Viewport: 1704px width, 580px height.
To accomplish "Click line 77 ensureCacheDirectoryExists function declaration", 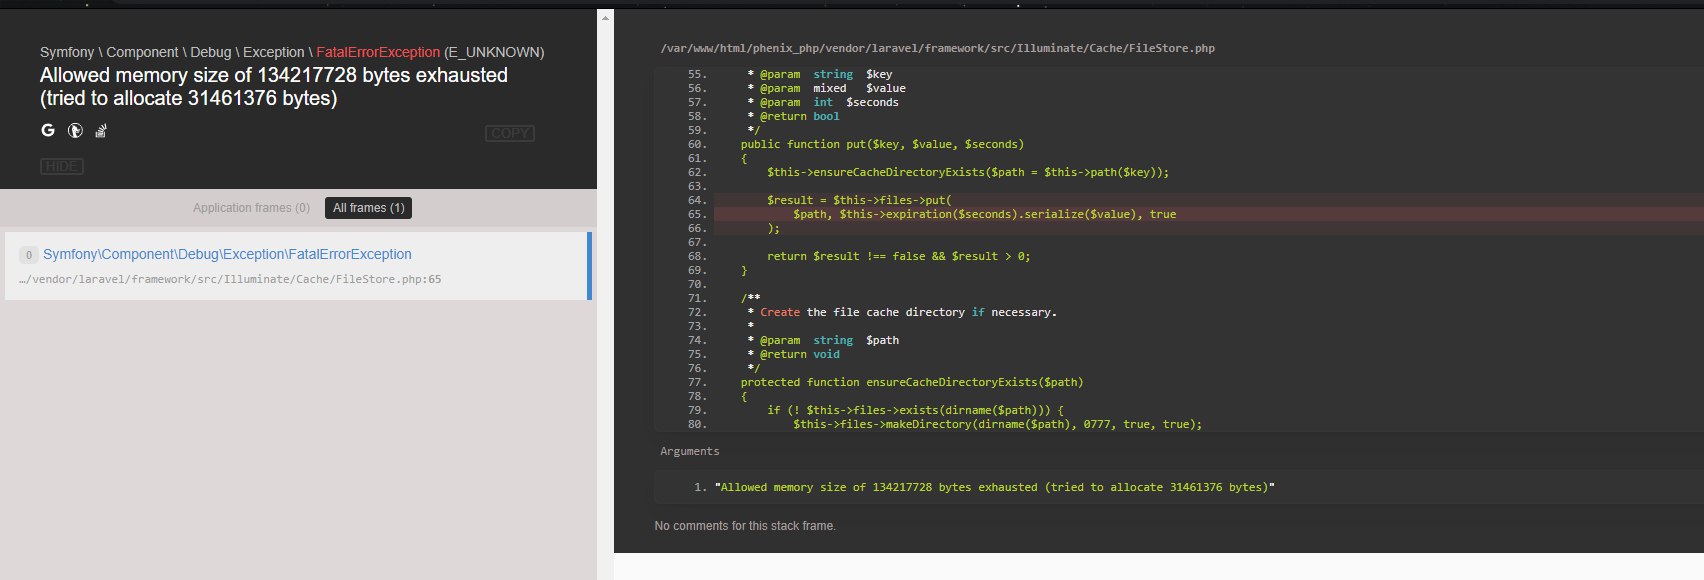I will tap(912, 382).
